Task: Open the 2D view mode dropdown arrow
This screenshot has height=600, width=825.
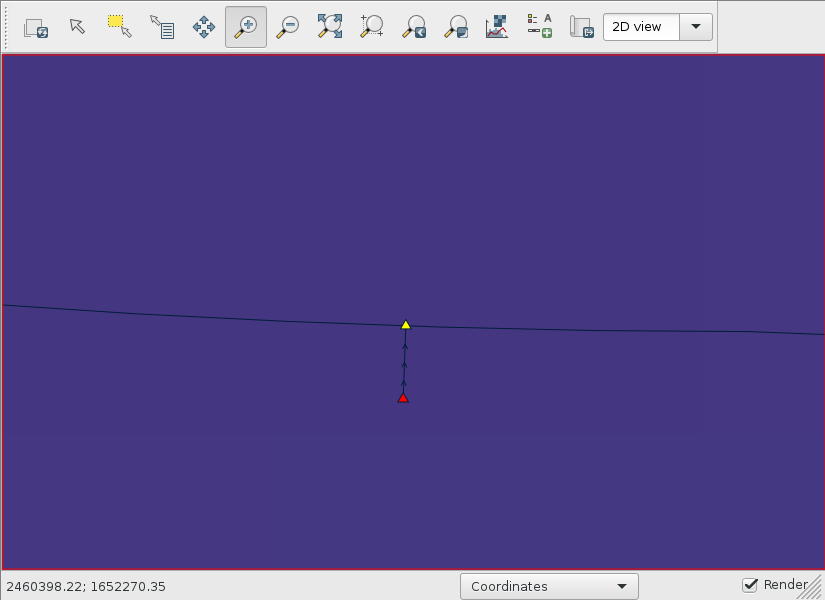Action: pos(695,27)
